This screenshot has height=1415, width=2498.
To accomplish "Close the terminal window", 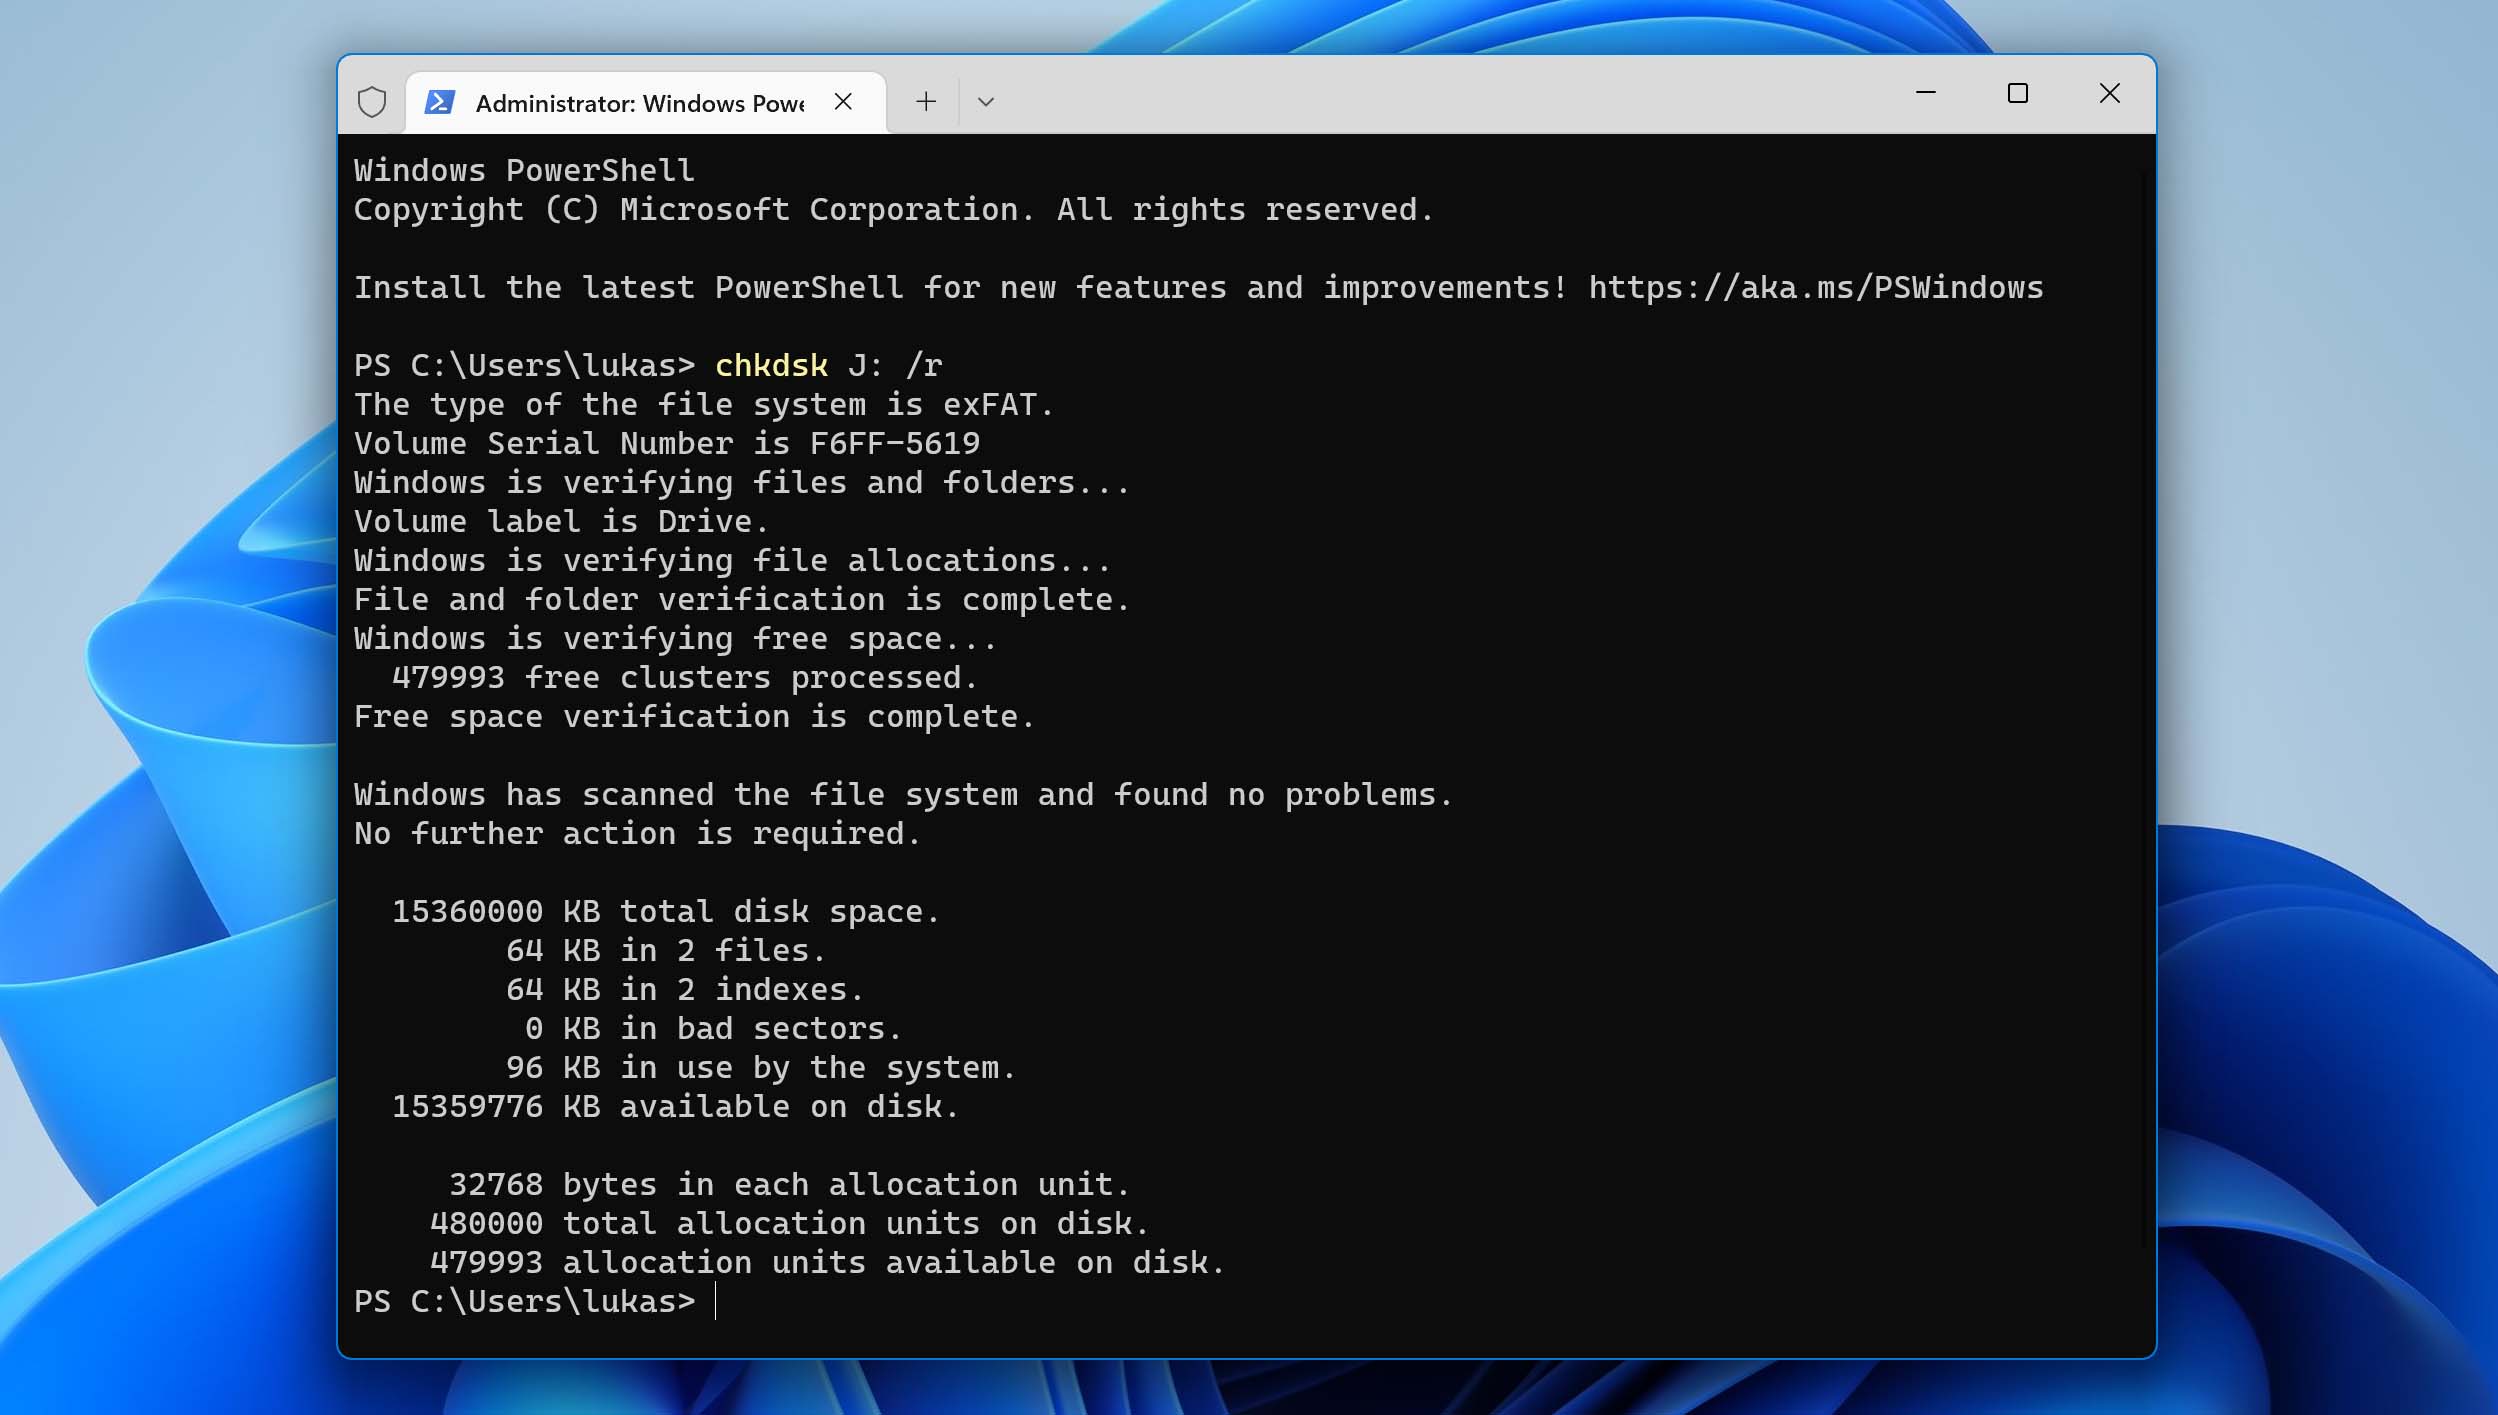I will (2109, 93).
